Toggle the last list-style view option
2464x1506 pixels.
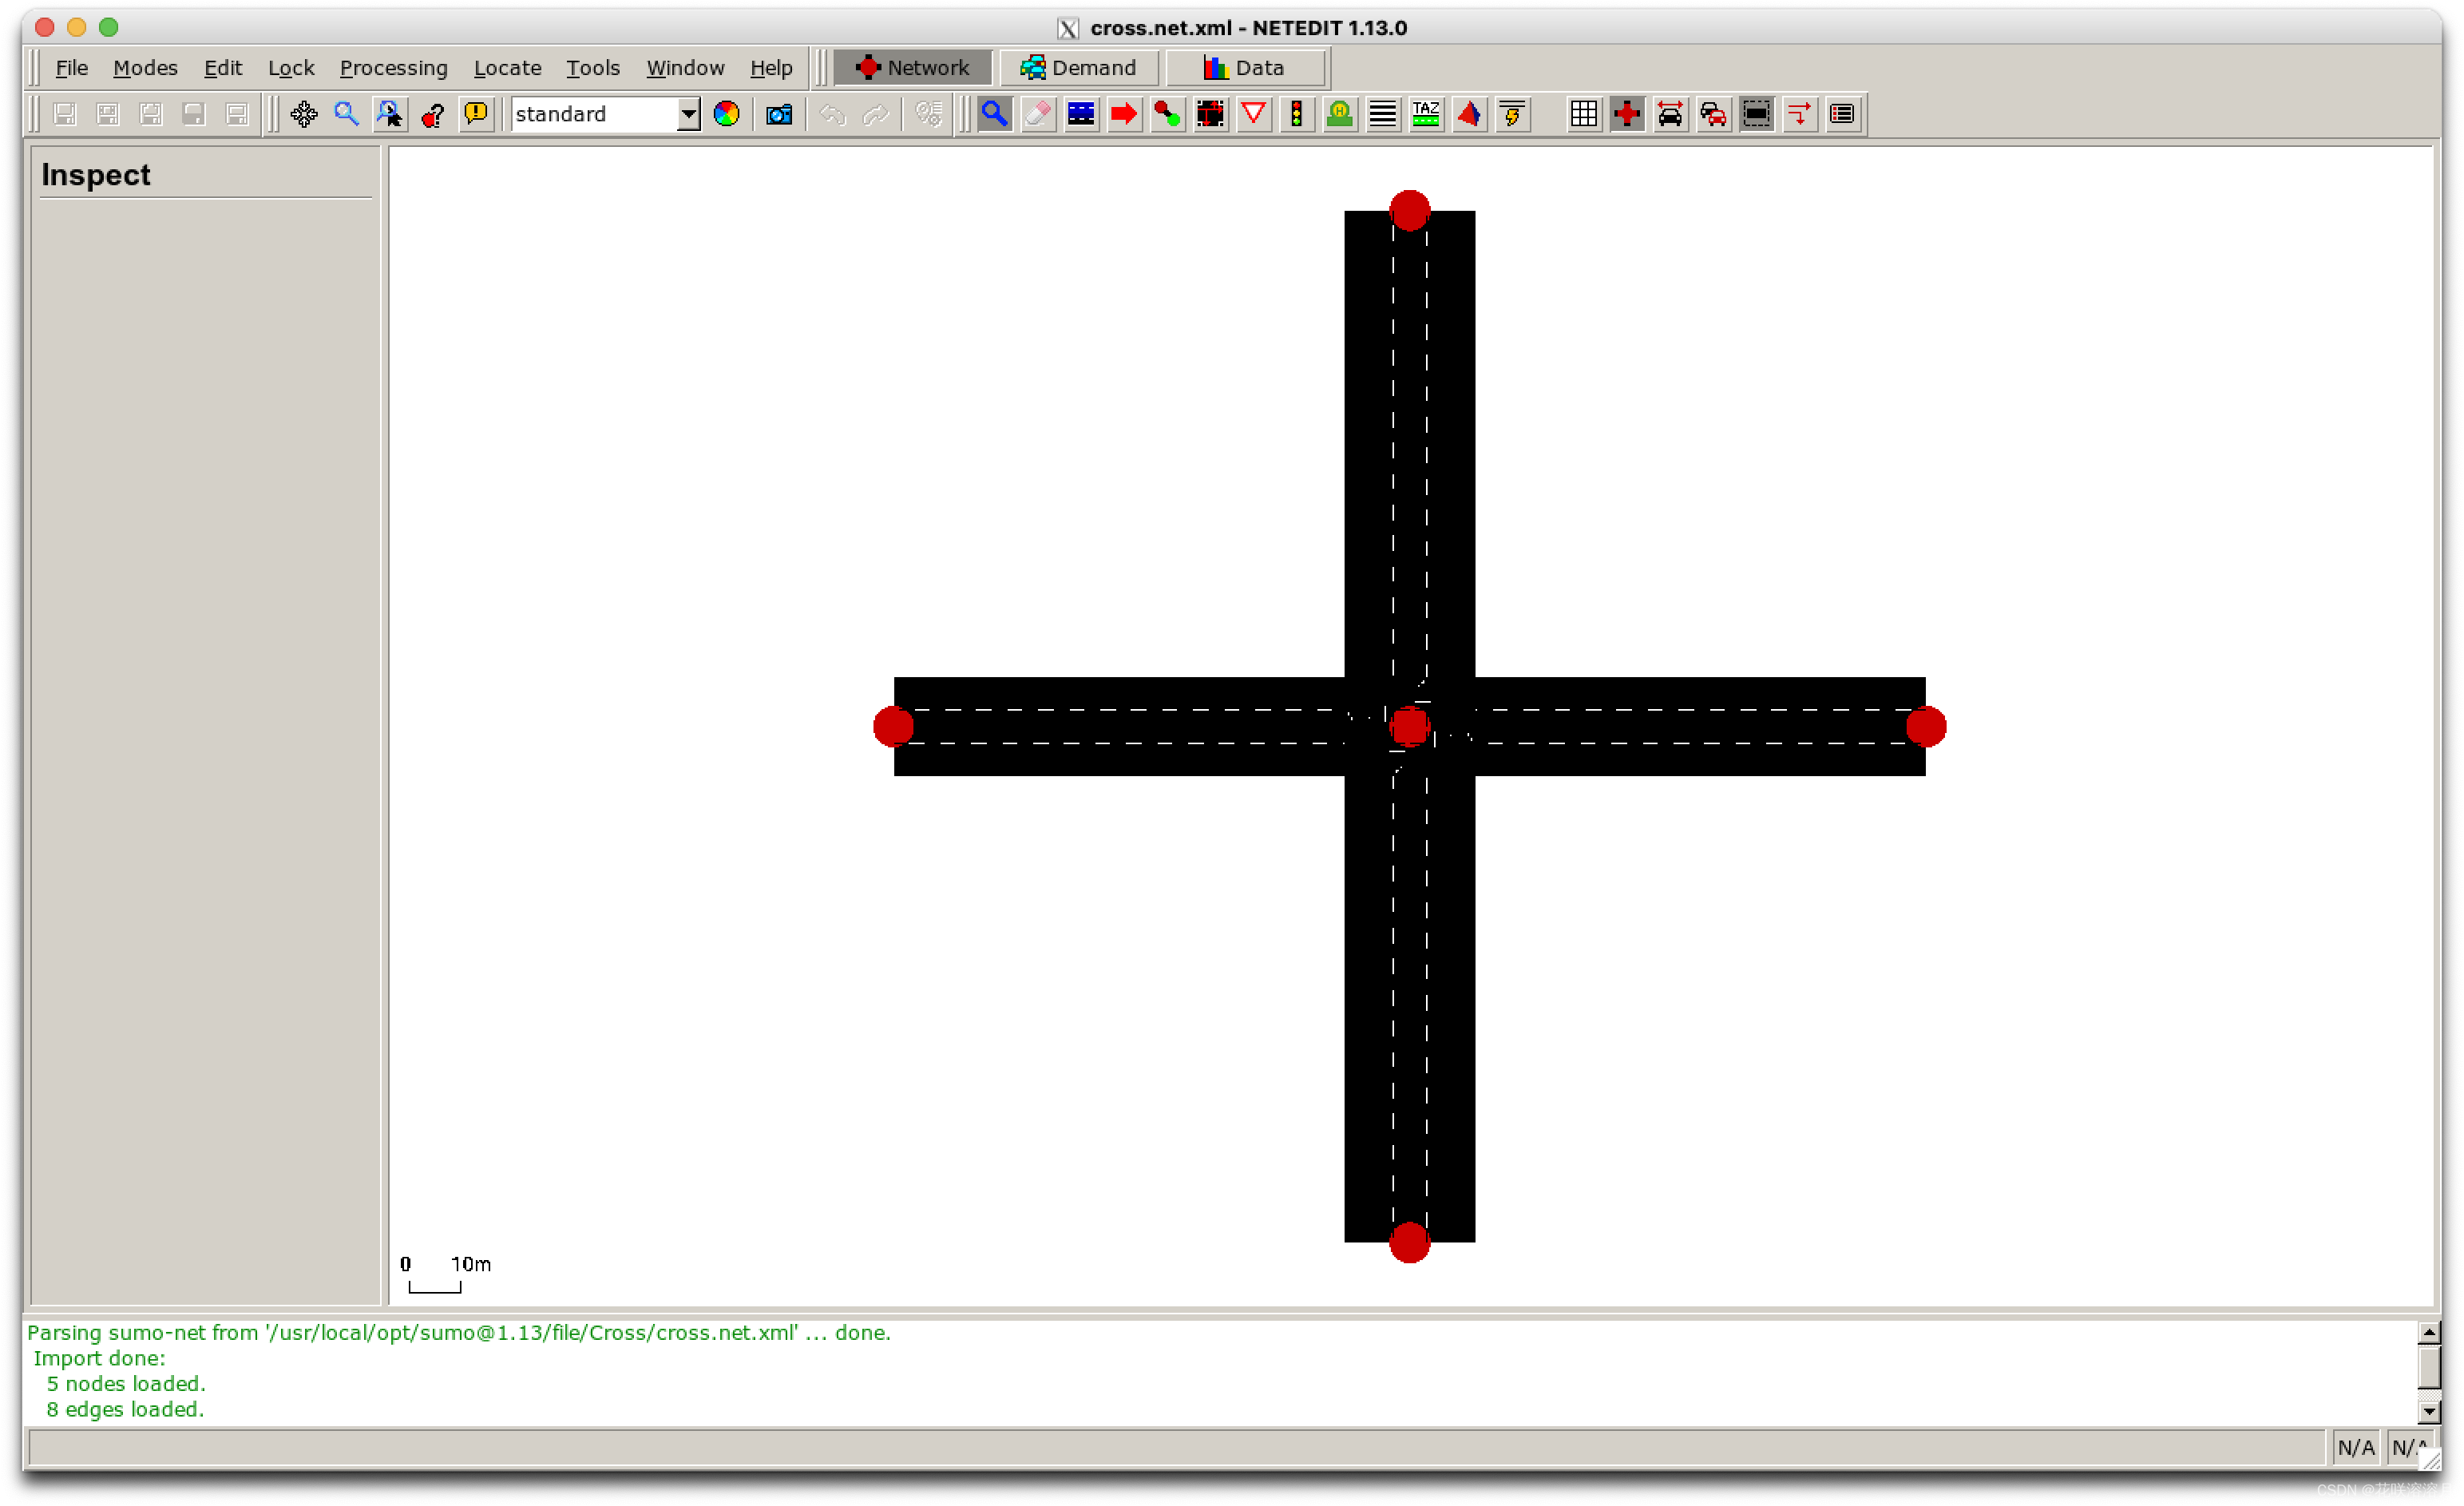point(1842,114)
